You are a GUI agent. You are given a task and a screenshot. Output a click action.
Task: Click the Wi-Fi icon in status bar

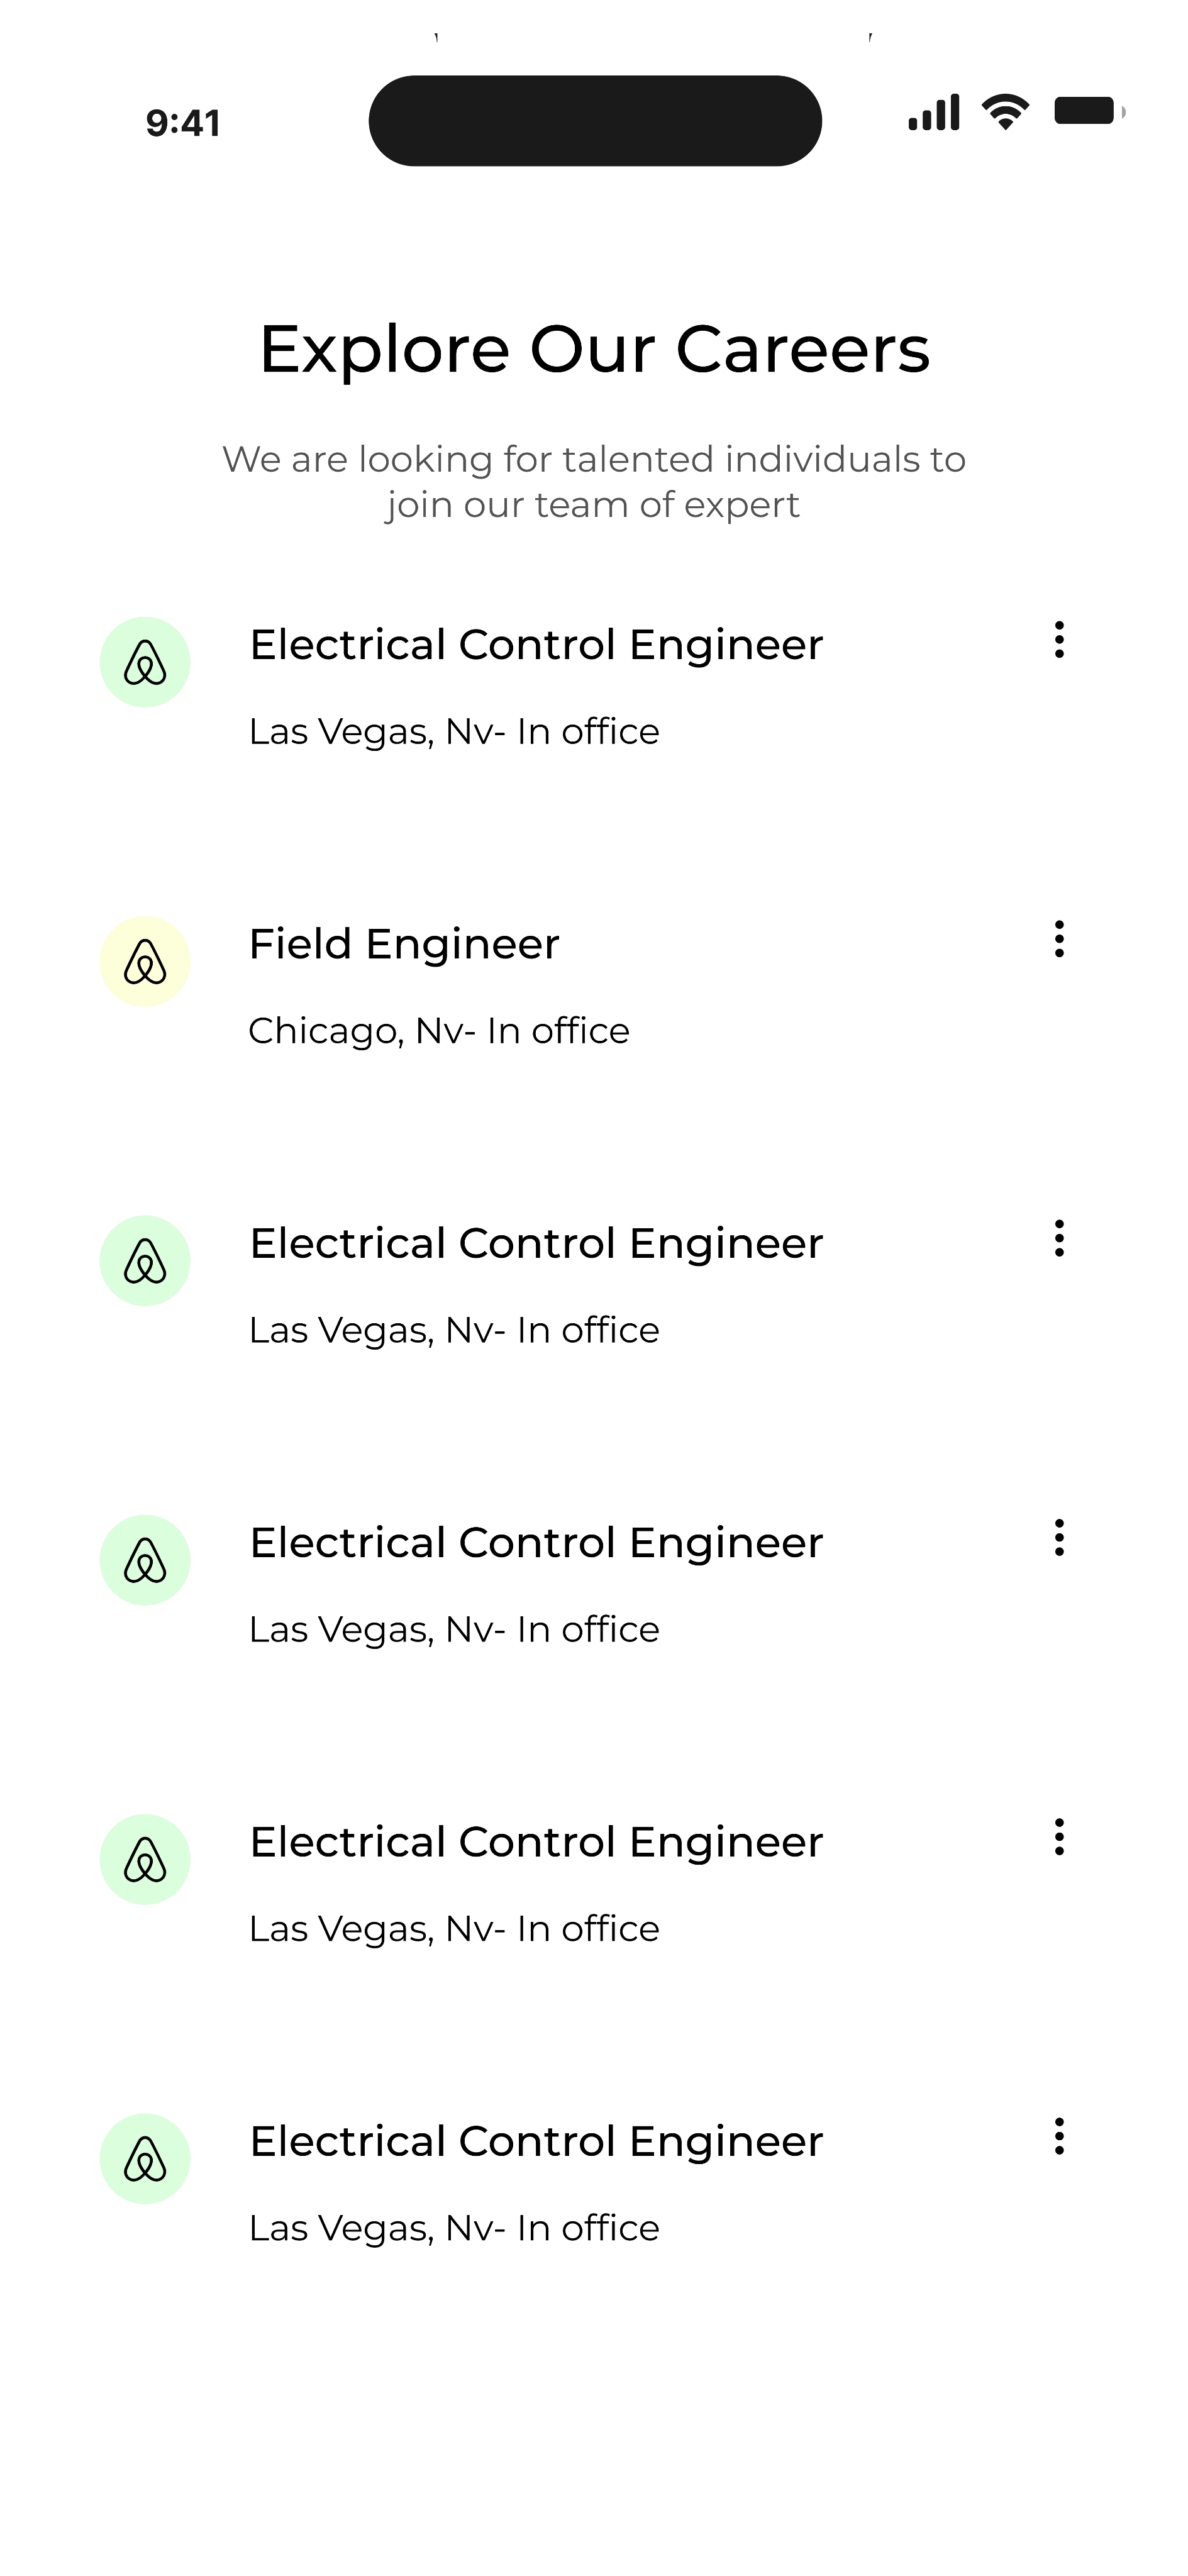tap(1005, 111)
